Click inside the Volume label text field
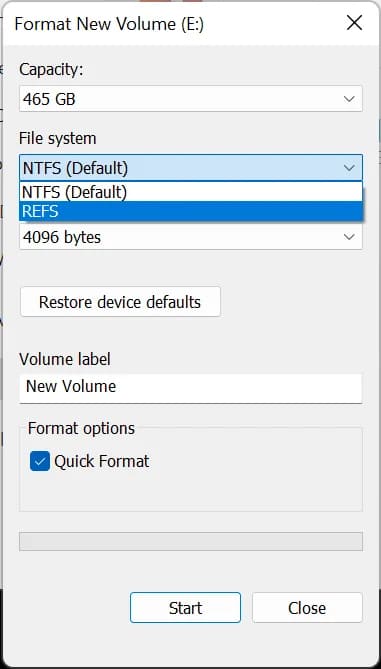The width and height of the screenshot is (381, 669). [191, 387]
